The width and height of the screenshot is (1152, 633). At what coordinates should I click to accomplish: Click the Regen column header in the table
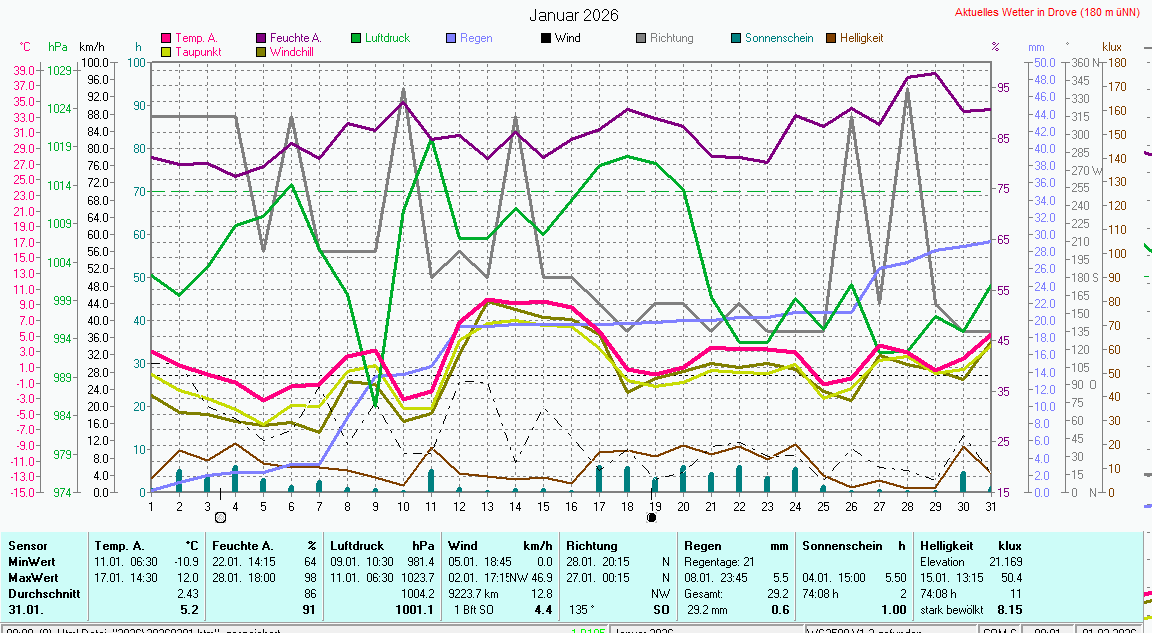pyautogui.click(x=703, y=546)
